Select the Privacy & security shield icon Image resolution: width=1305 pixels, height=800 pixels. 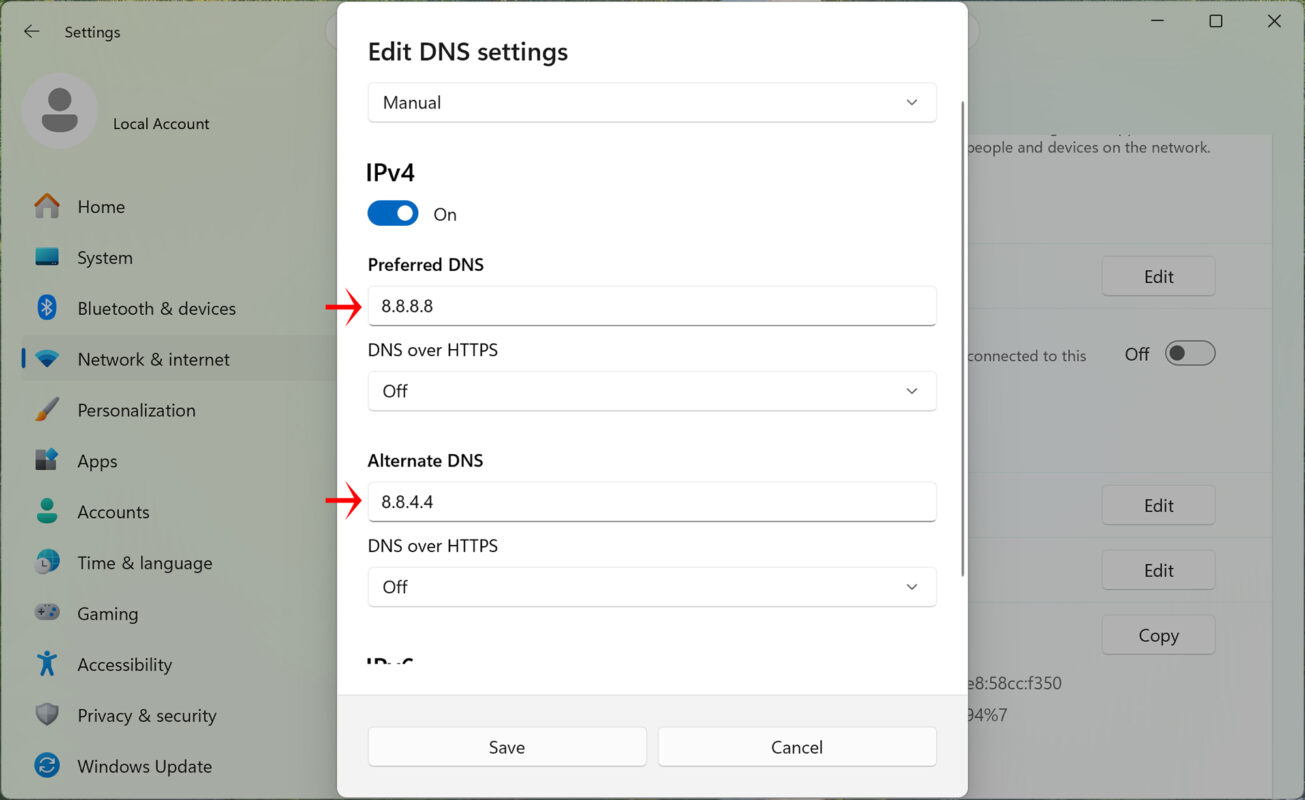tap(47, 715)
